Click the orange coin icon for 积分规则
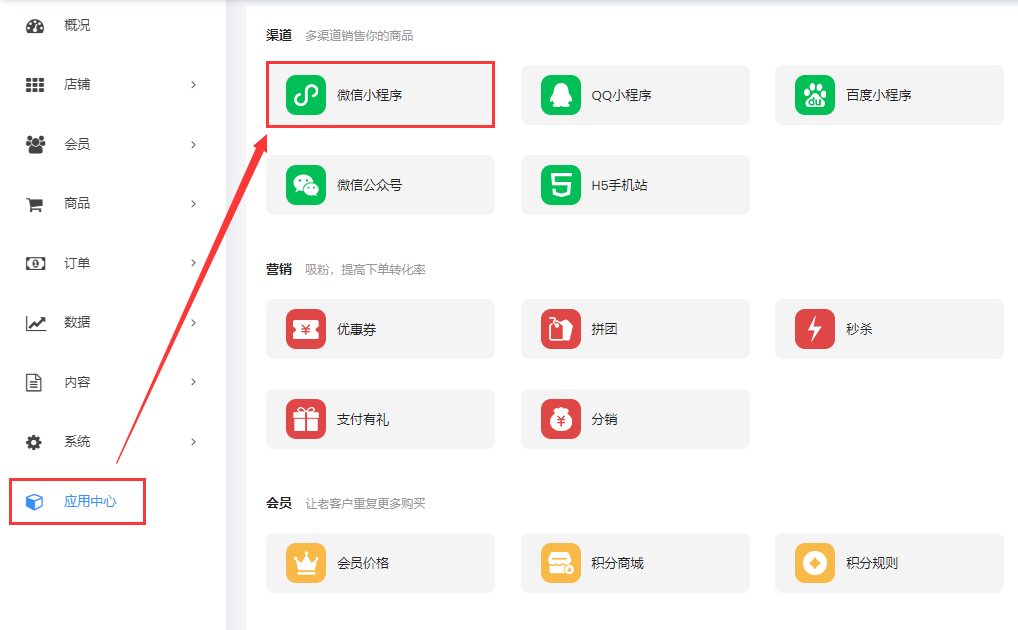The image size is (1018, 630). pos(815,563)
